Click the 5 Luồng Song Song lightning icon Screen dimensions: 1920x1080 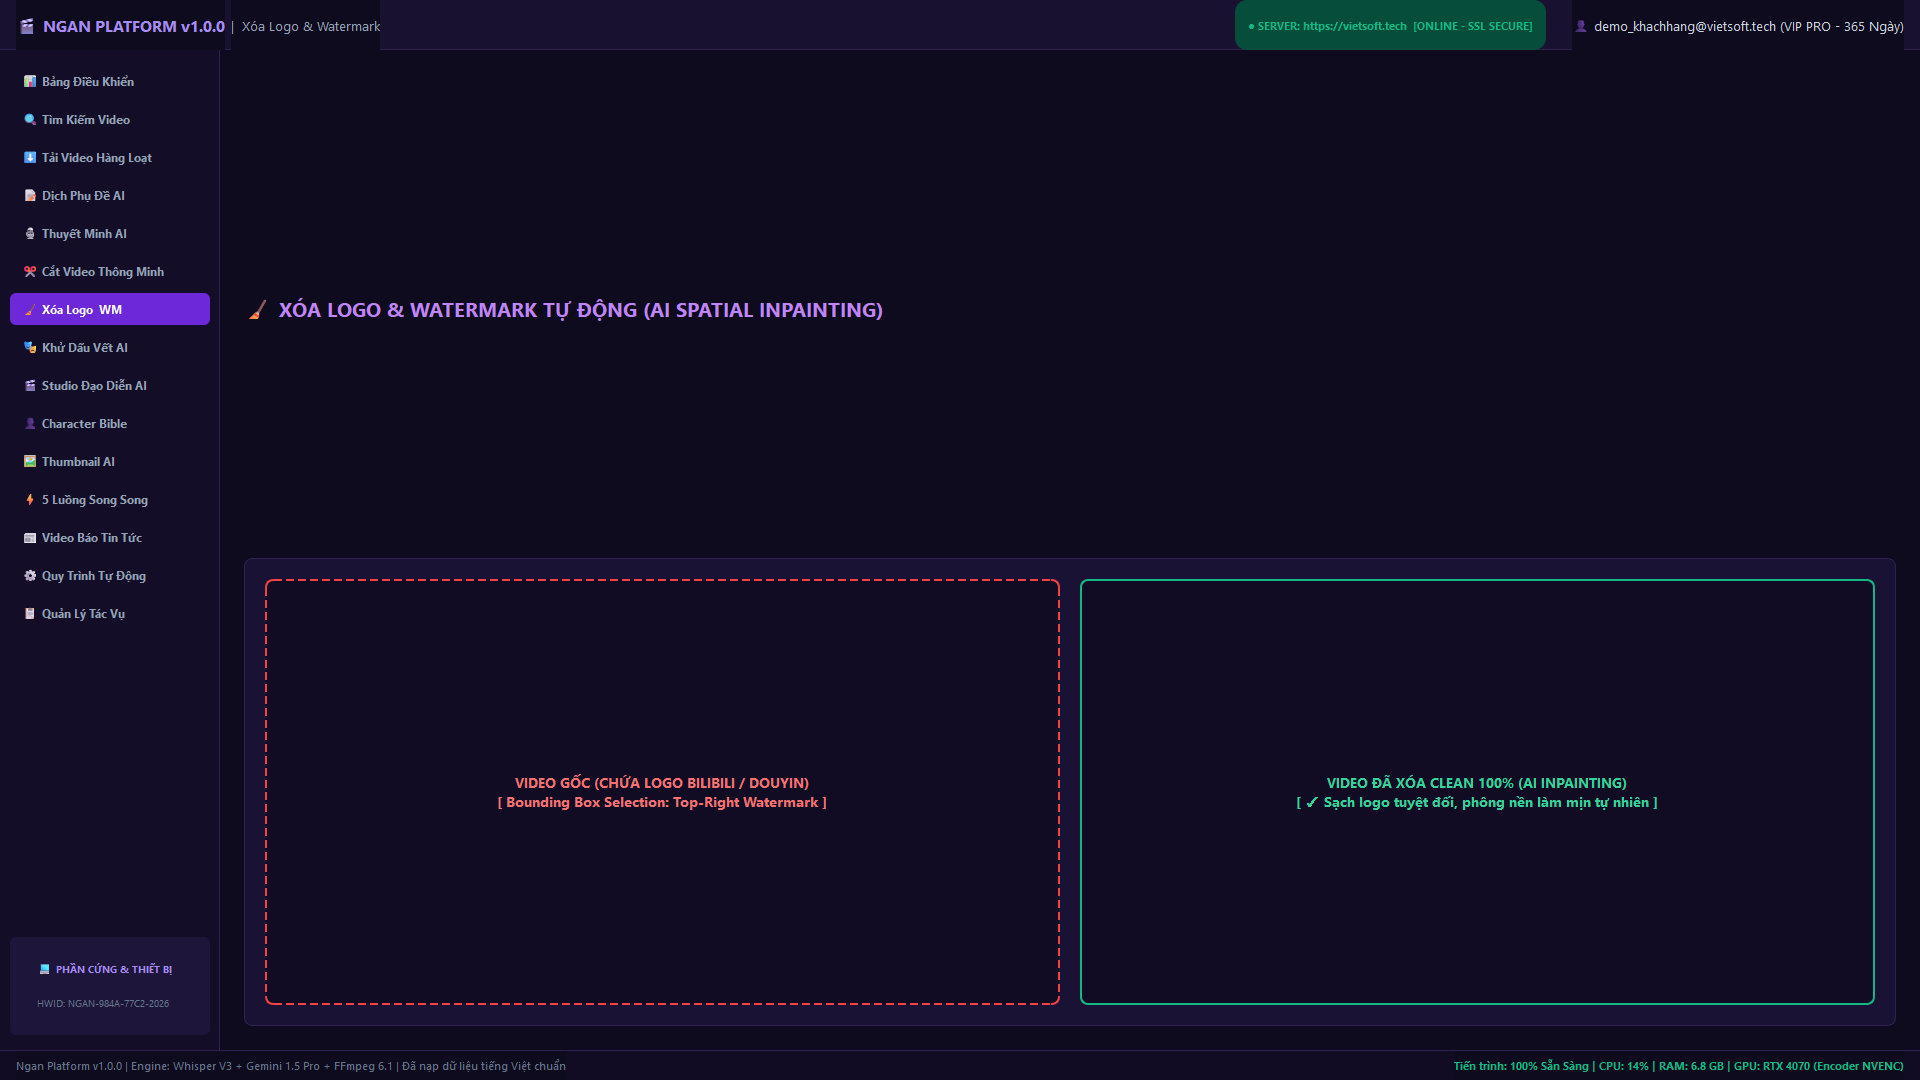(30, 500)
